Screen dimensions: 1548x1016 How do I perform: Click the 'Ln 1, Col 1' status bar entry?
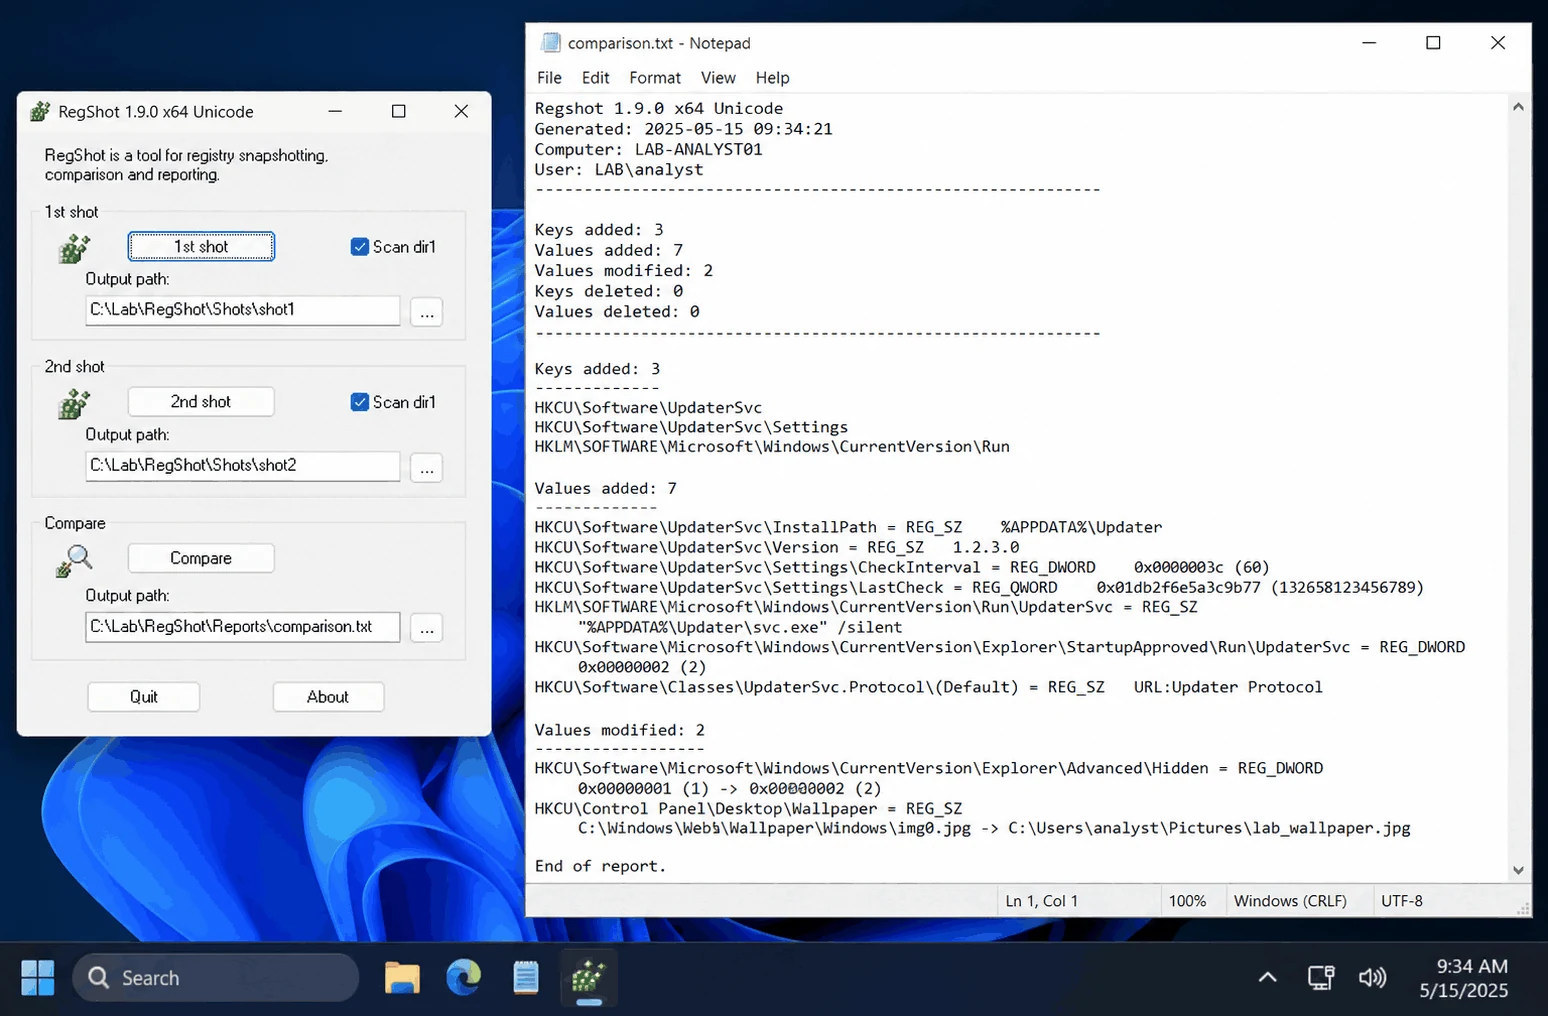[1042, 901]
